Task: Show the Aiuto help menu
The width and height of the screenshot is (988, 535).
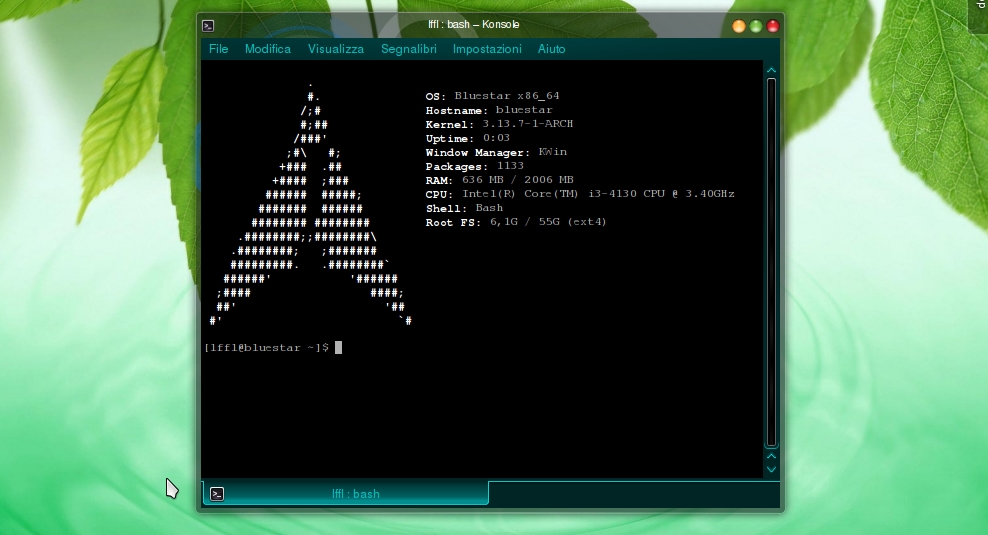Action: click(x=551, y=49)
